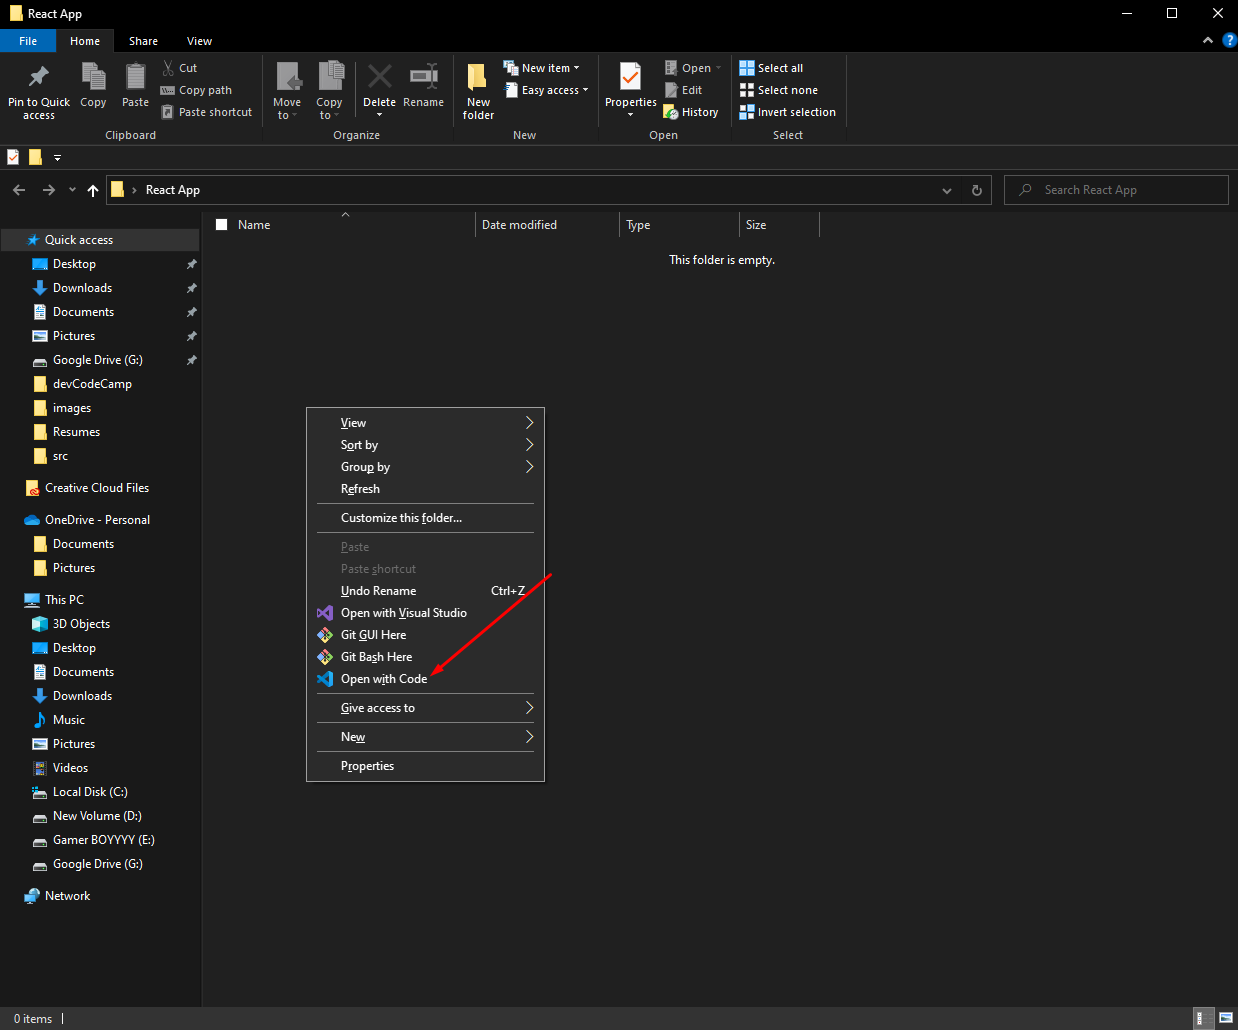Open the folder with Visual Studio
The image size is (1238, 1030).
pyautogui.click(x=403, y=612)
